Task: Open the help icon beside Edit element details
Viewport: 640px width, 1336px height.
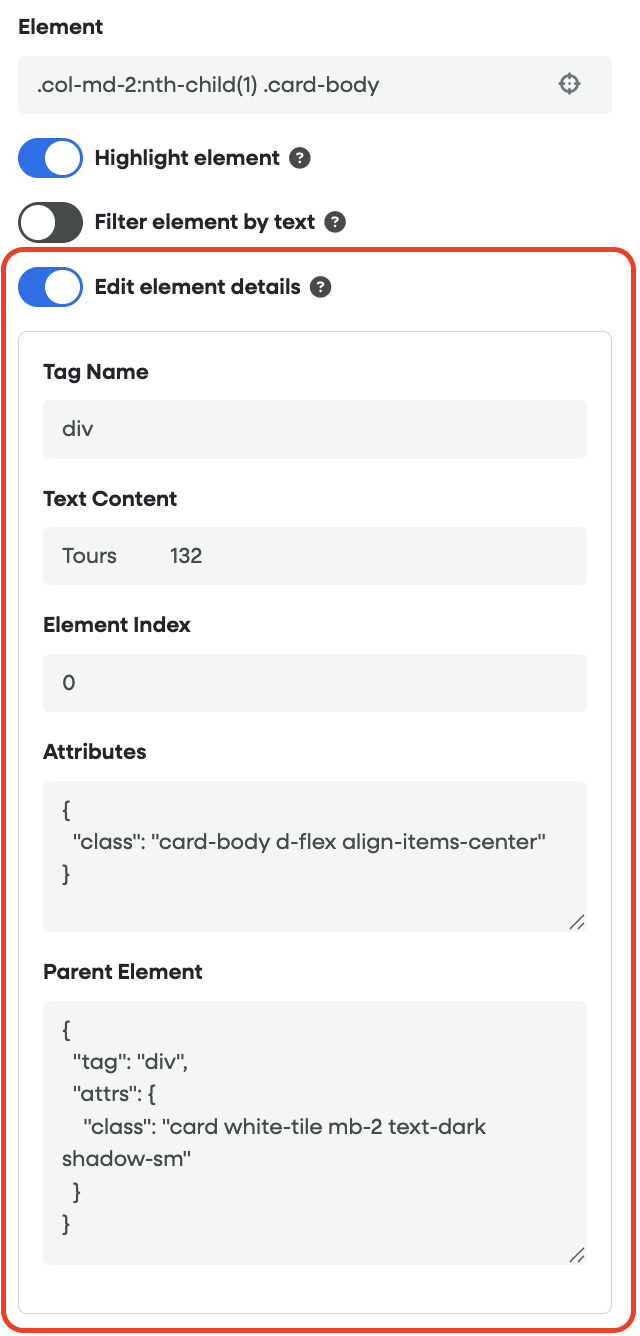Action: pos(320,287)
